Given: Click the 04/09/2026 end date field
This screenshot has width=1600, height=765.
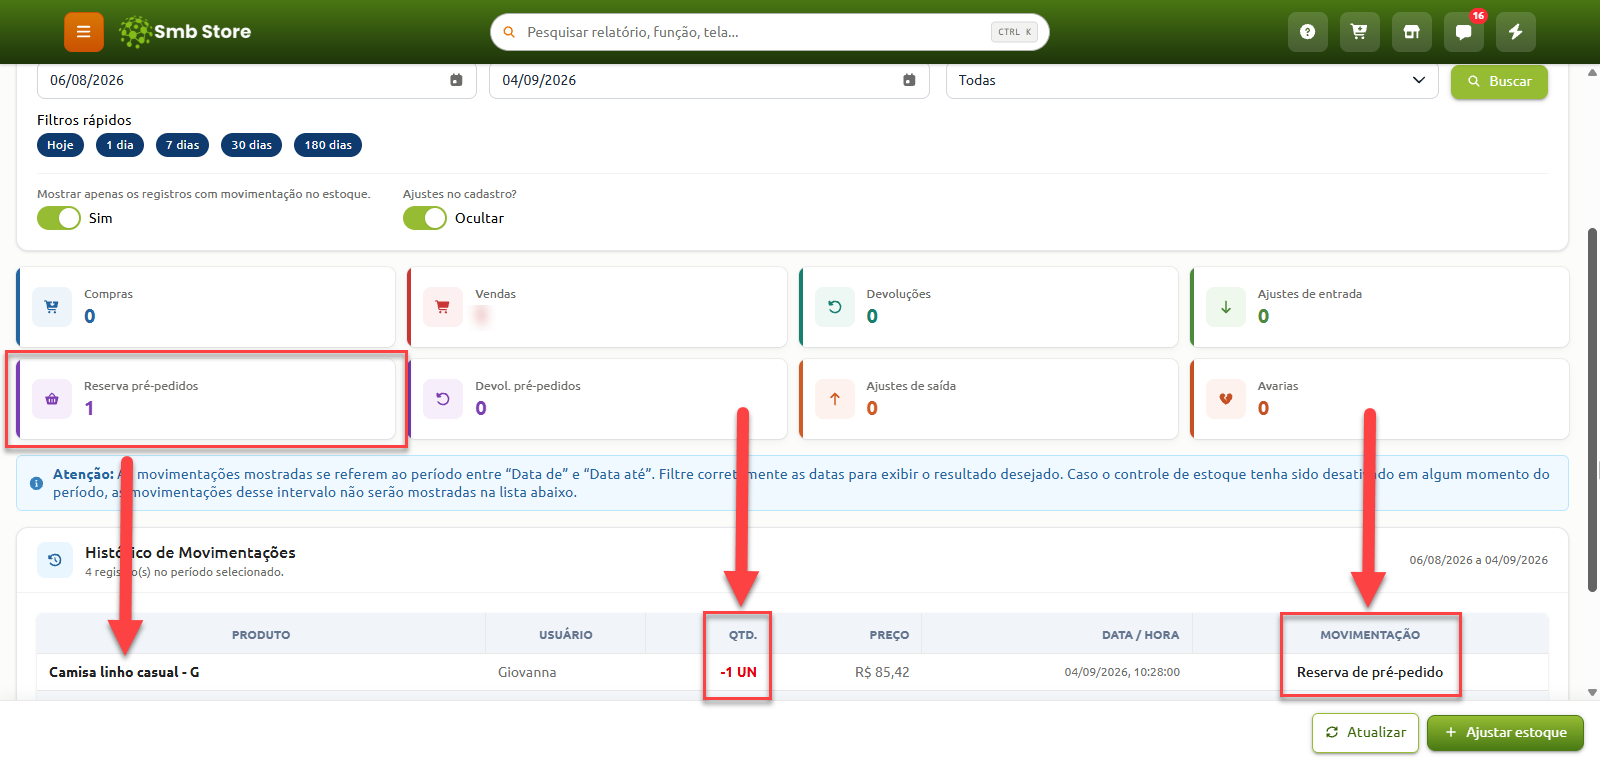Looking at the screenshot, I should [709, 80].
